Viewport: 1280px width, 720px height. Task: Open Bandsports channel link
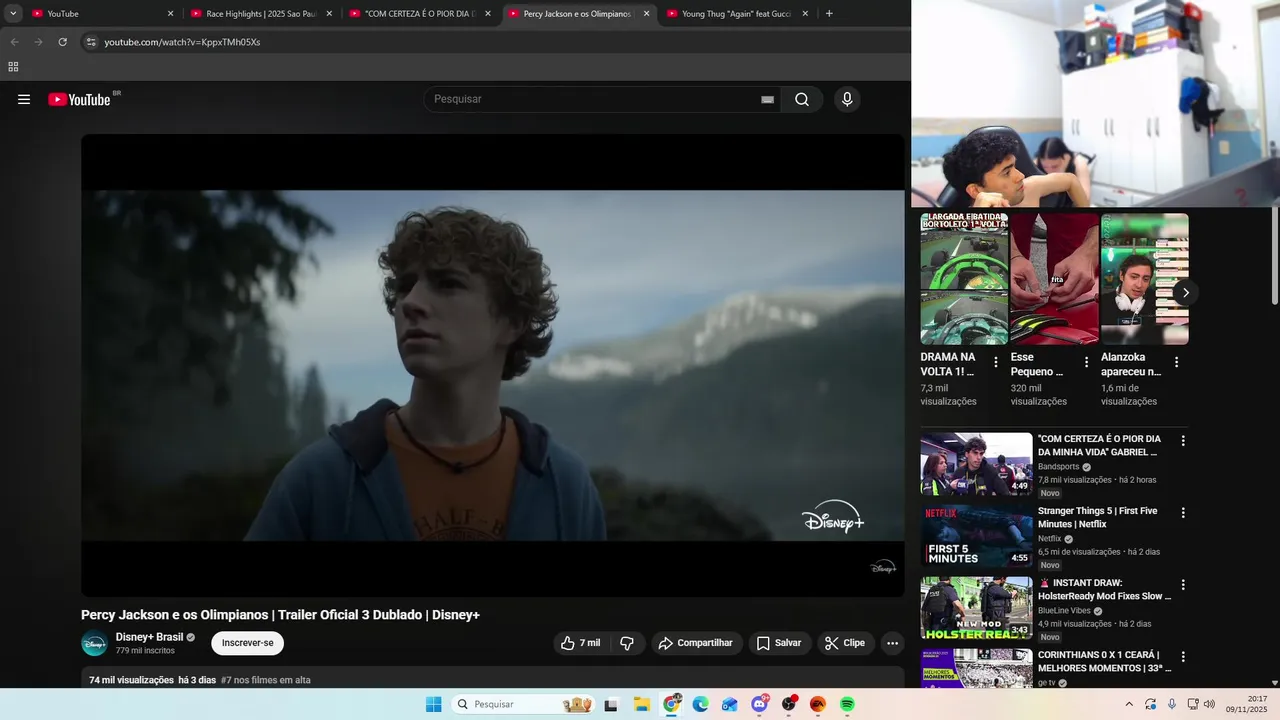tap(1059, 467)
